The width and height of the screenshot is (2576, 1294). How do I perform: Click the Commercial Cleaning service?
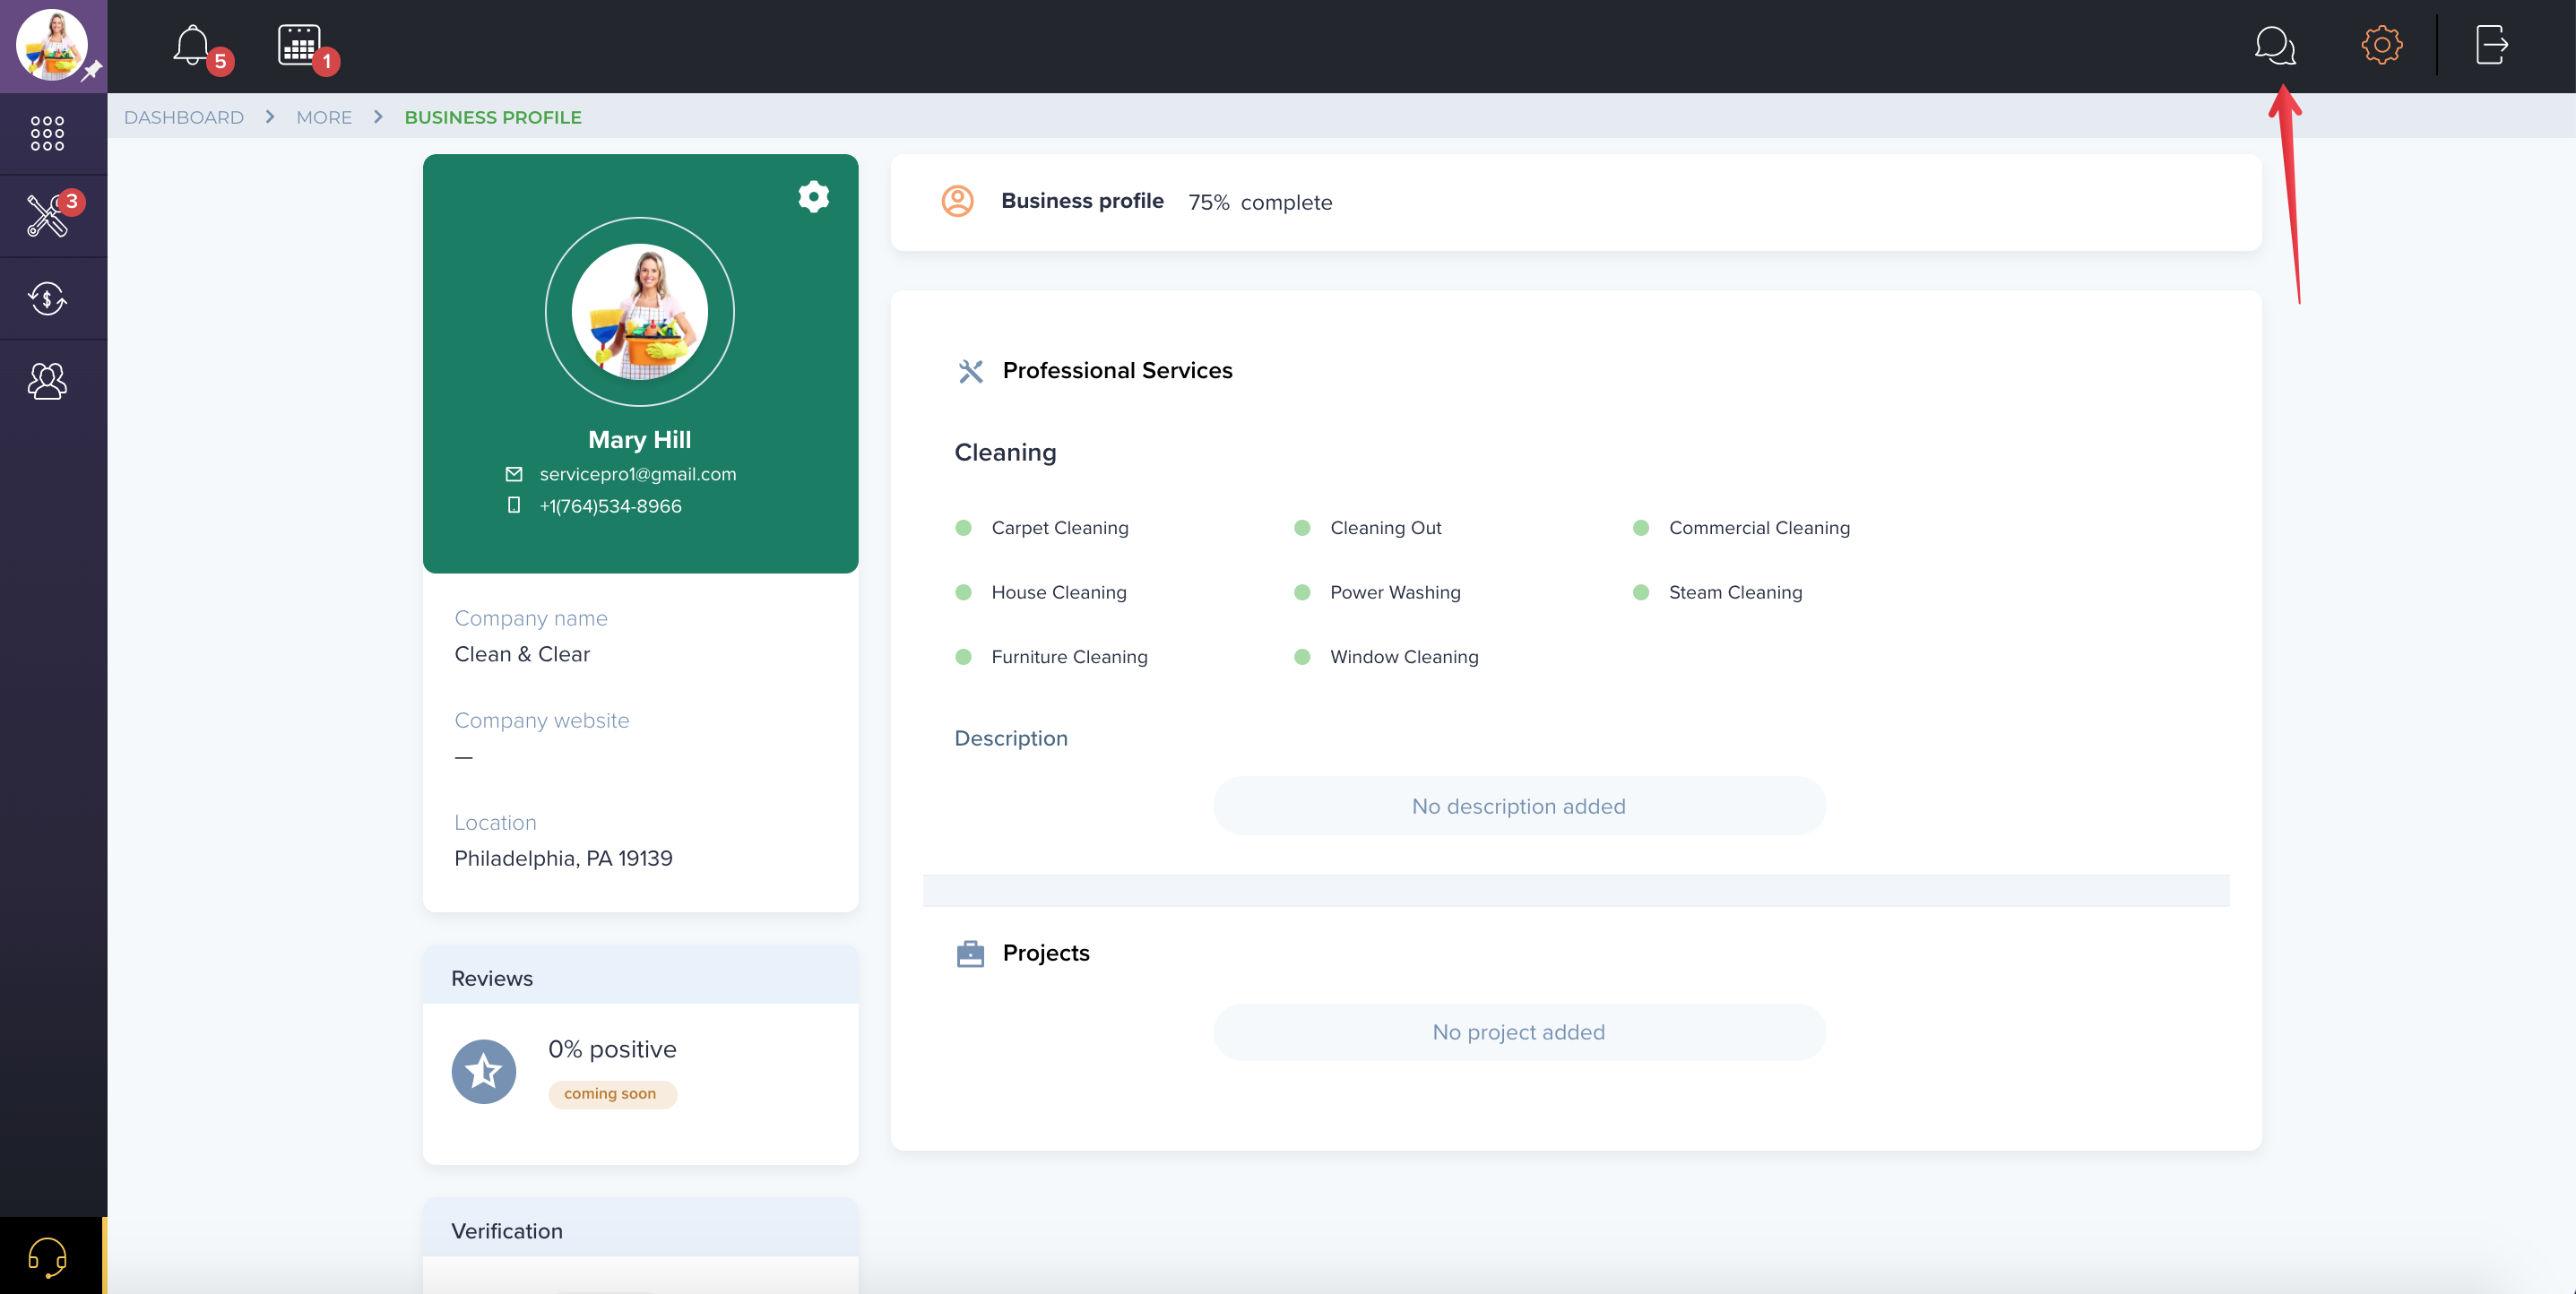coord(1759,528)
